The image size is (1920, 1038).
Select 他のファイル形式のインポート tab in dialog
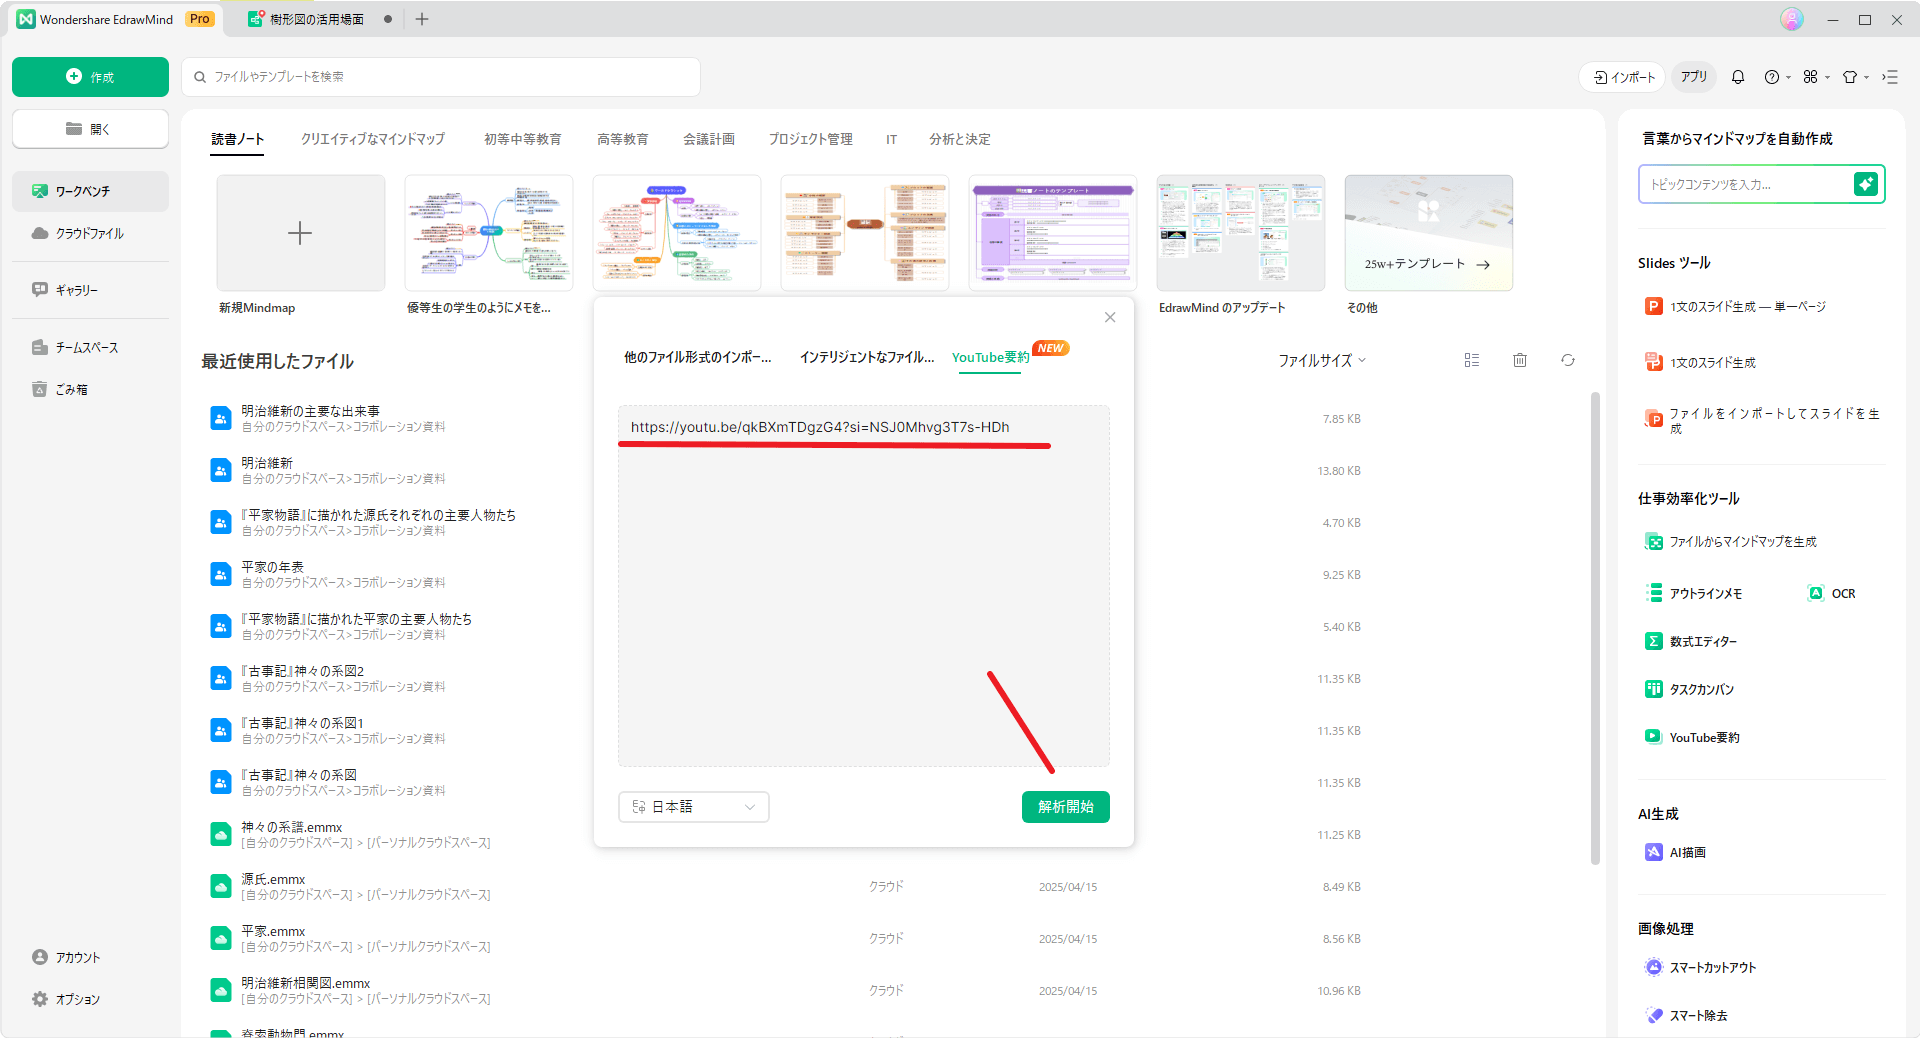pyautogui.click(x=697, y=357)
